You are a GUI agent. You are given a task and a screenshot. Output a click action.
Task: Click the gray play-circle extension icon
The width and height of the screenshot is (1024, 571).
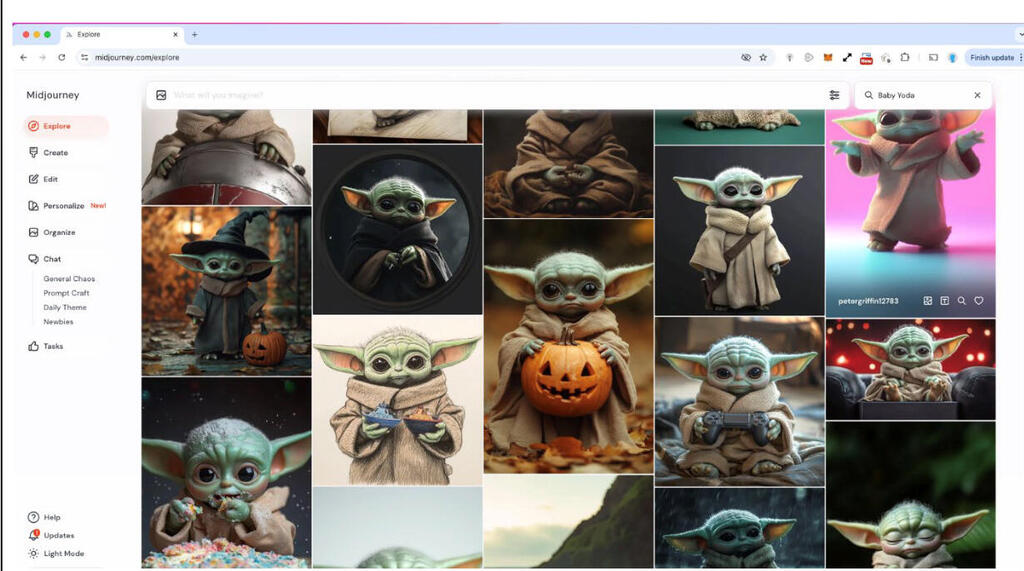[x=808, y=57]
